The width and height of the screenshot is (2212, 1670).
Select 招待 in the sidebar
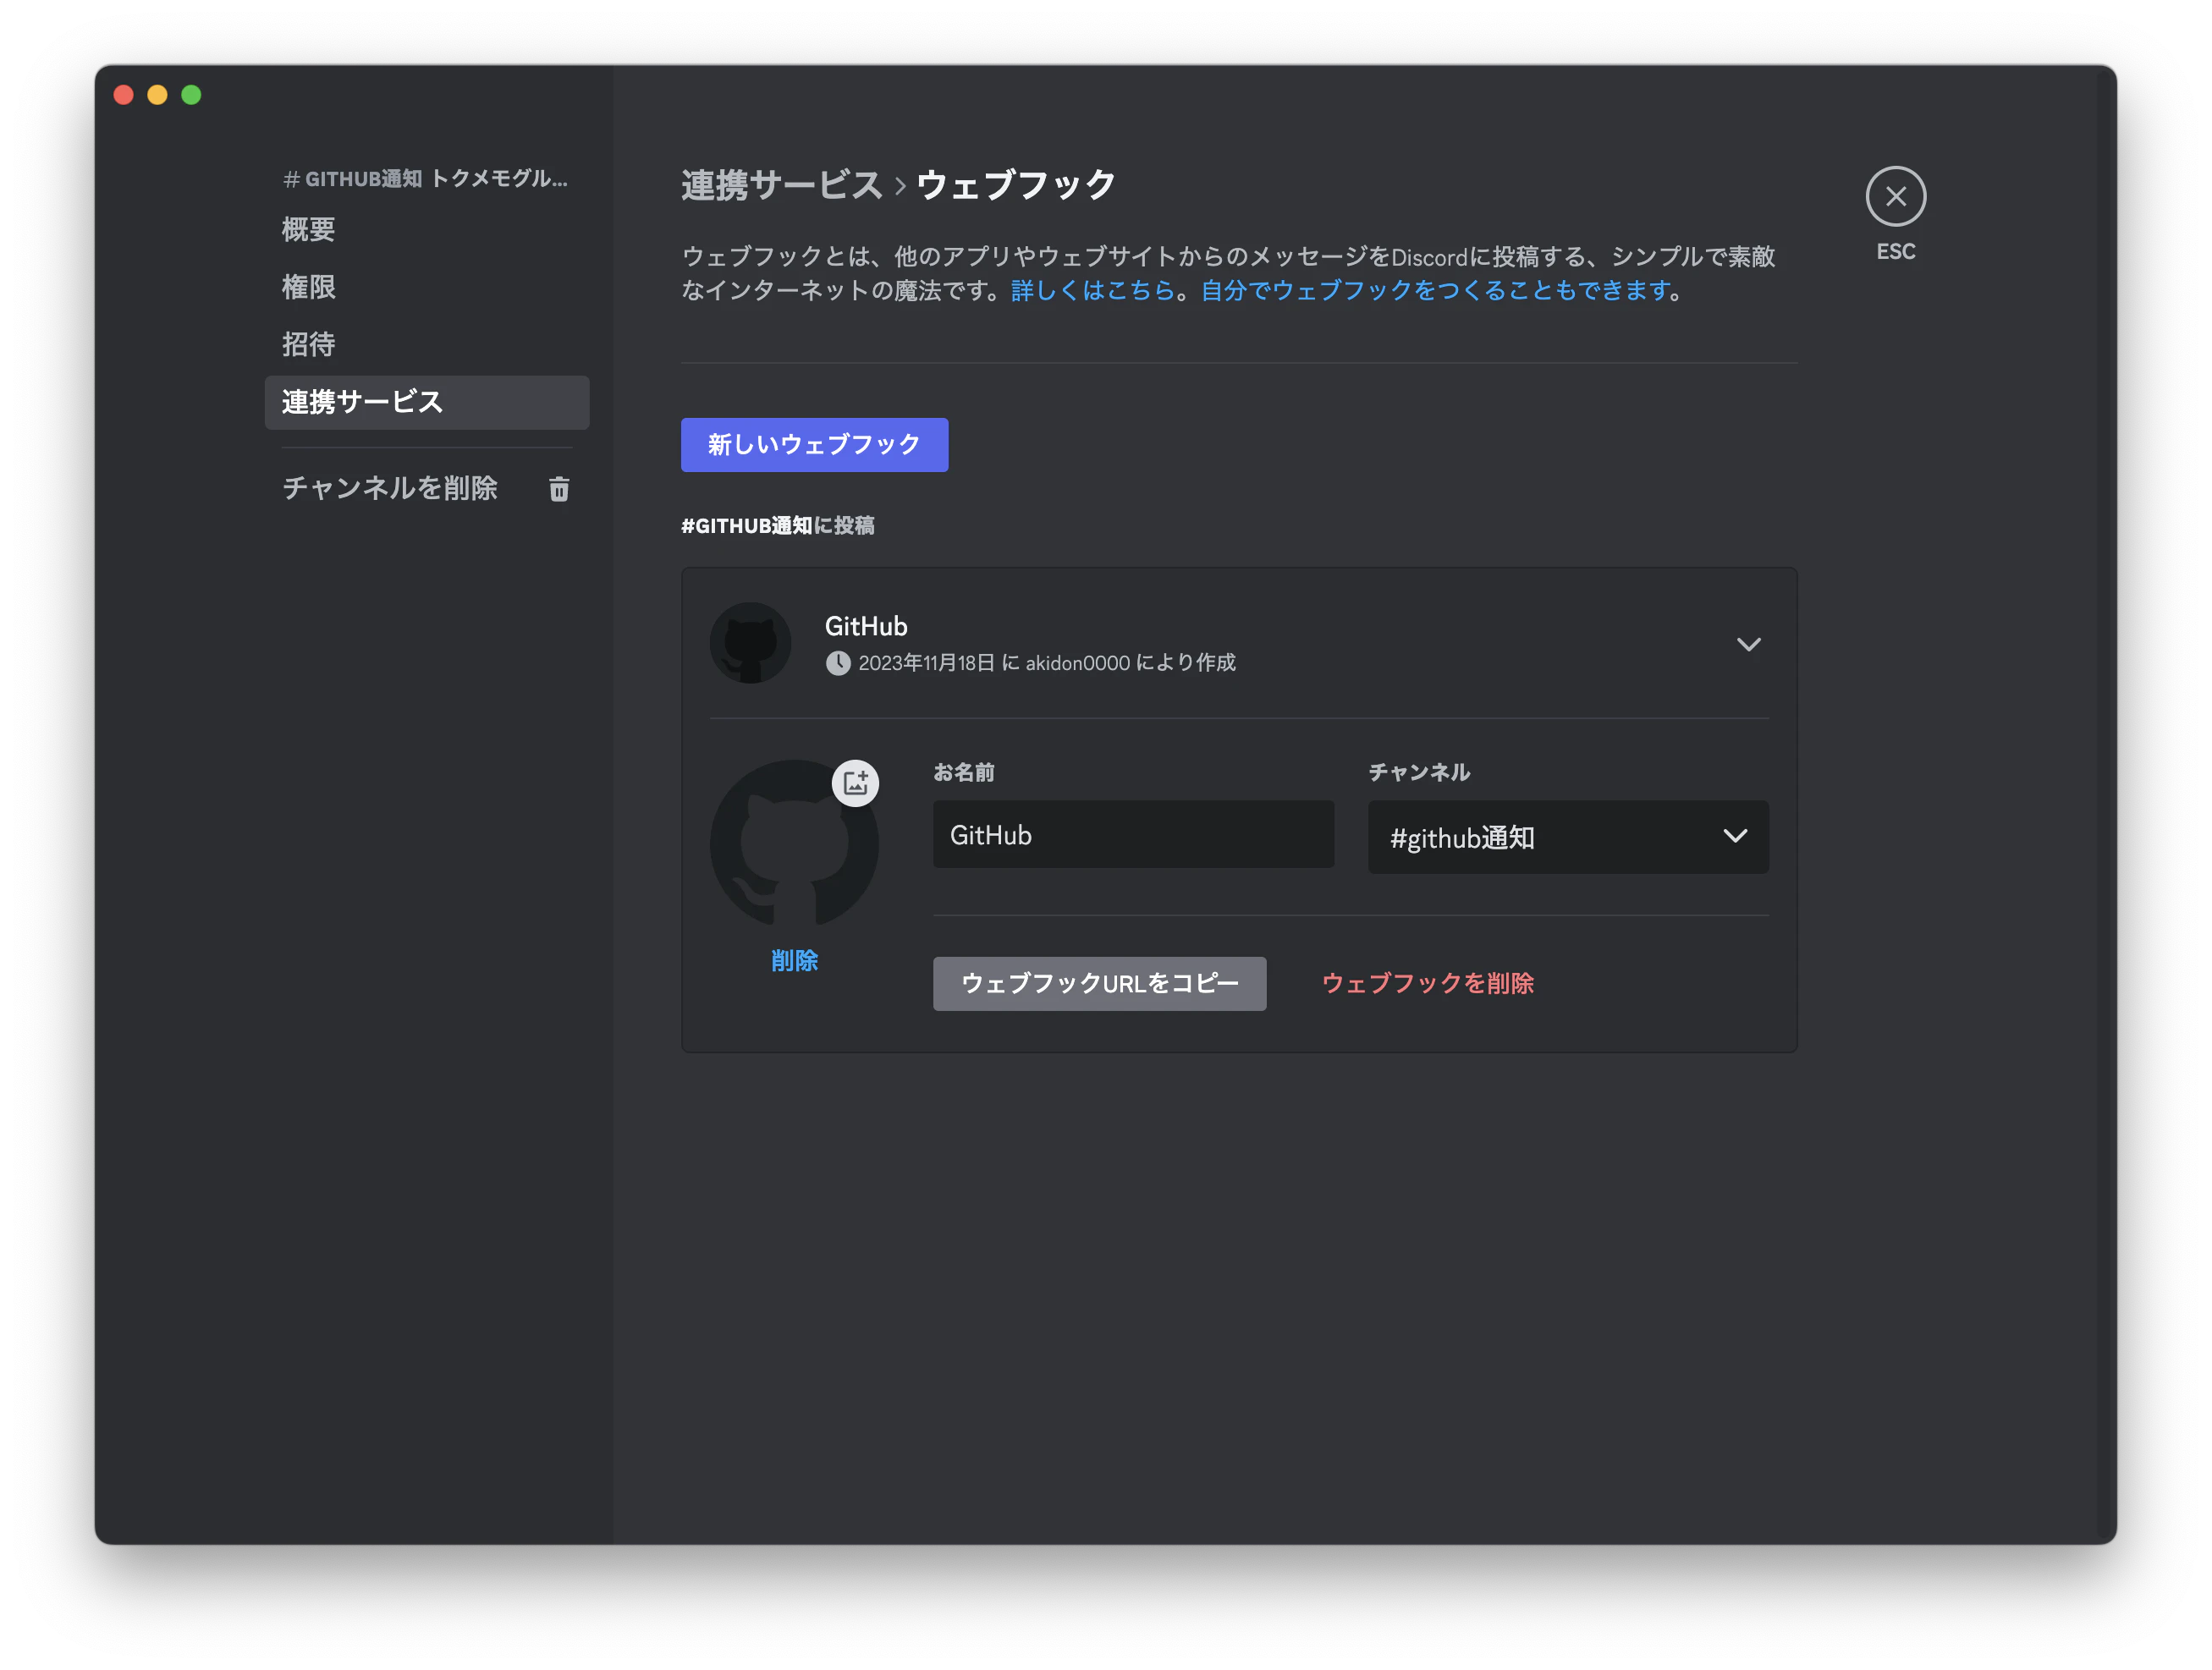(x=309, y=344)
